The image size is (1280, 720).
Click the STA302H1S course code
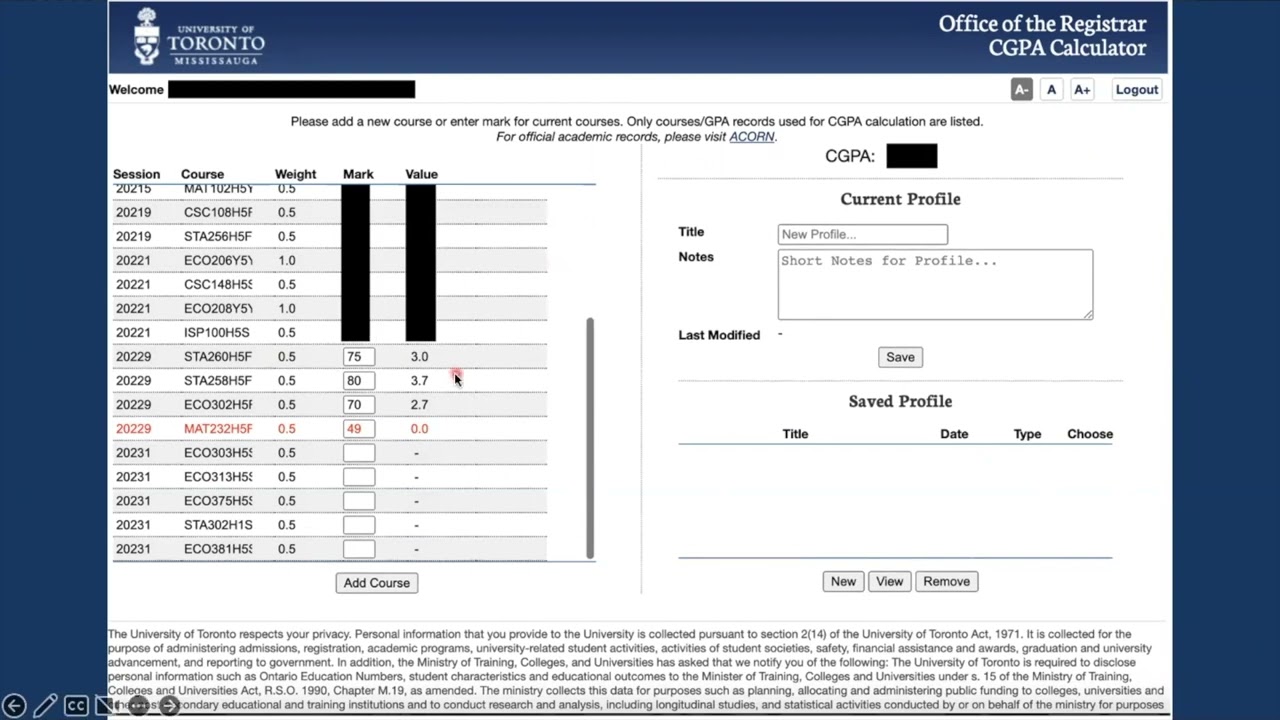[218, 525]
